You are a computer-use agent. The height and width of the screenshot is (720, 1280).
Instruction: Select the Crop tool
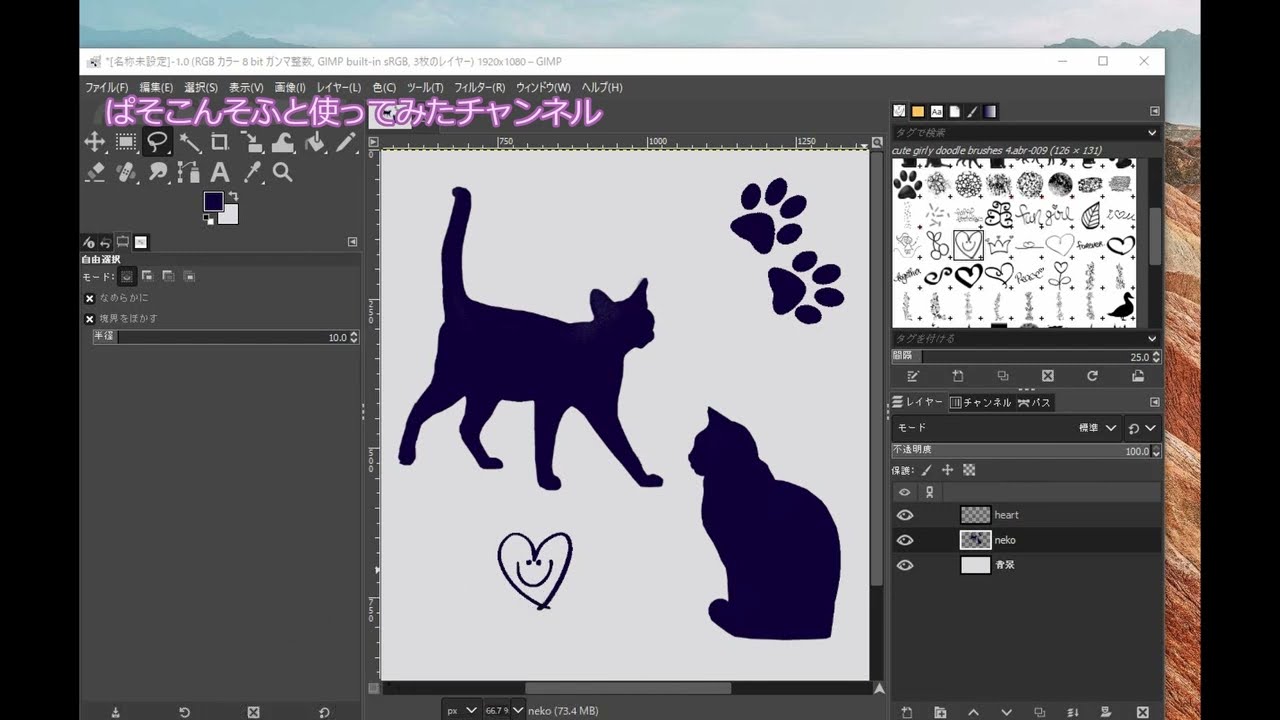(x=220, y=142)
